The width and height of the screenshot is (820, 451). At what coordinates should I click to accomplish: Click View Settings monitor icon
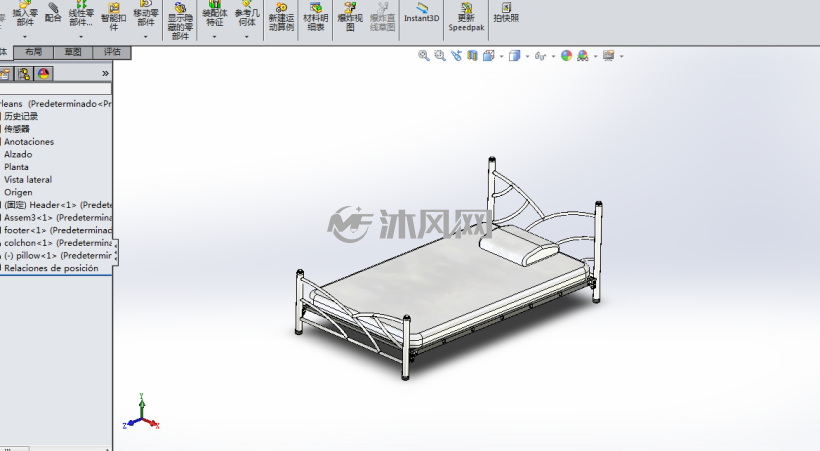608,55
